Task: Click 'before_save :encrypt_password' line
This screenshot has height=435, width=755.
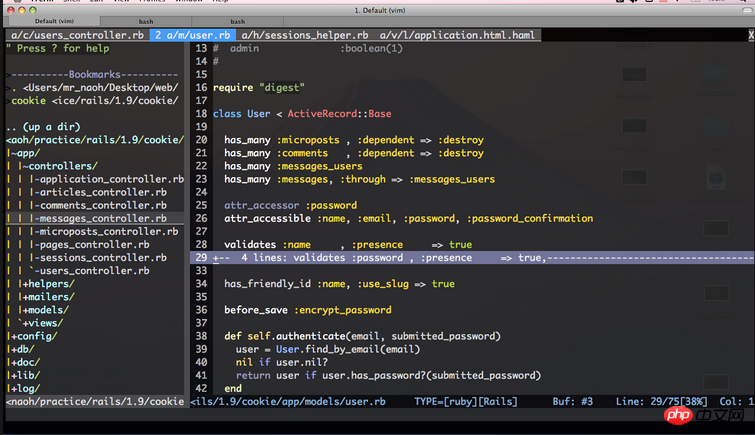Action: (x=308, y=310)
